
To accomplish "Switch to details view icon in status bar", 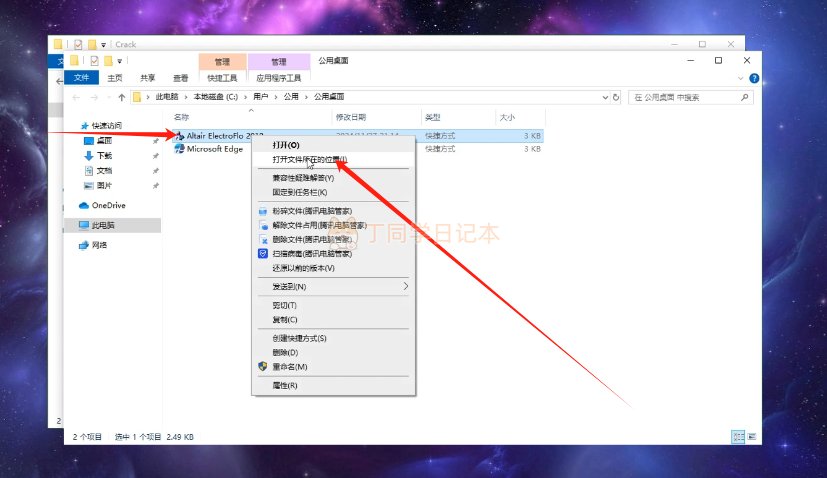I will tap(737, 437).
